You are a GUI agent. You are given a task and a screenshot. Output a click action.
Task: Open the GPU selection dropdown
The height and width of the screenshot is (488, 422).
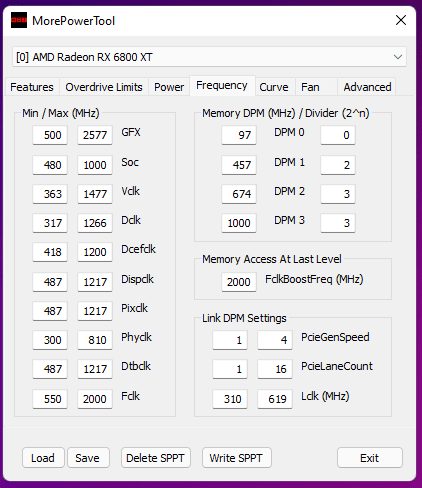click(209, 57)
